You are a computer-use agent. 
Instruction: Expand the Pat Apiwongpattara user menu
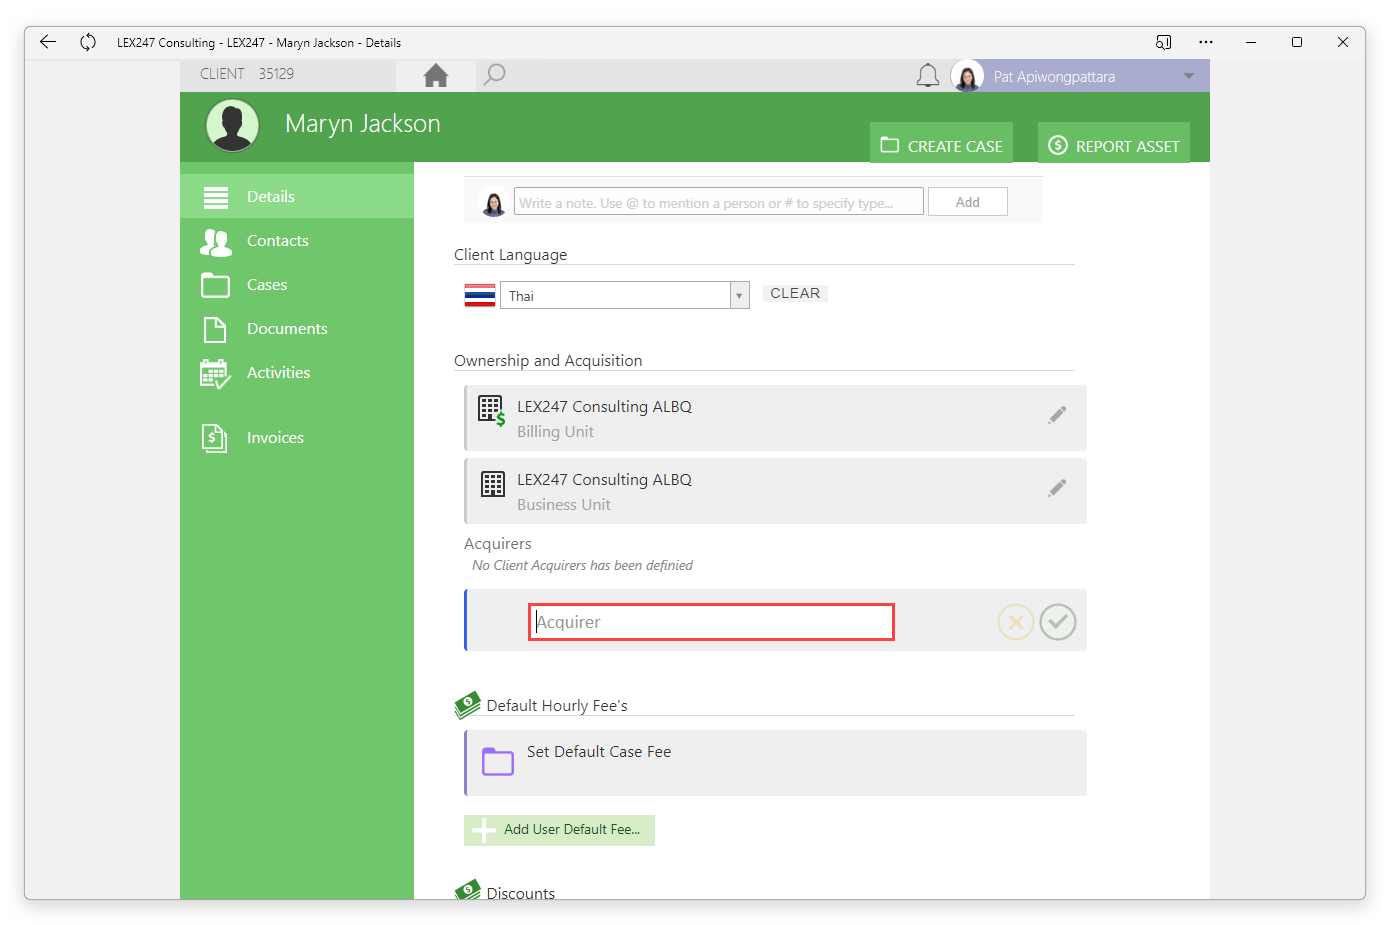point(1188,75)
